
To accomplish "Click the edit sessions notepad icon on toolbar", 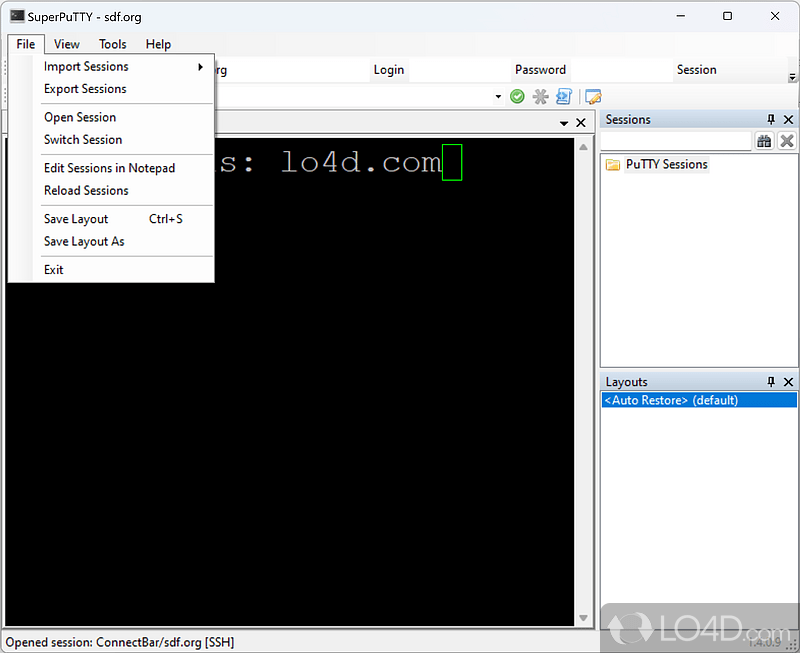I will [x=592, y=96].
